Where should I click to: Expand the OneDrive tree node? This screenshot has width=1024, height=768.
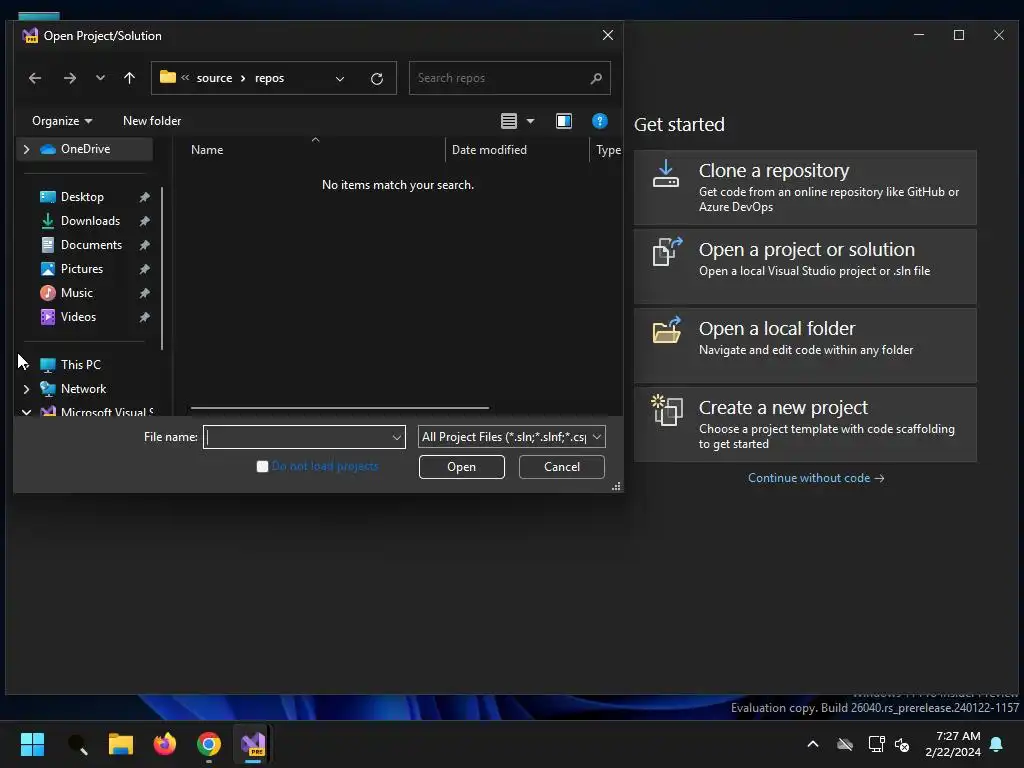(x=26, y=149)
